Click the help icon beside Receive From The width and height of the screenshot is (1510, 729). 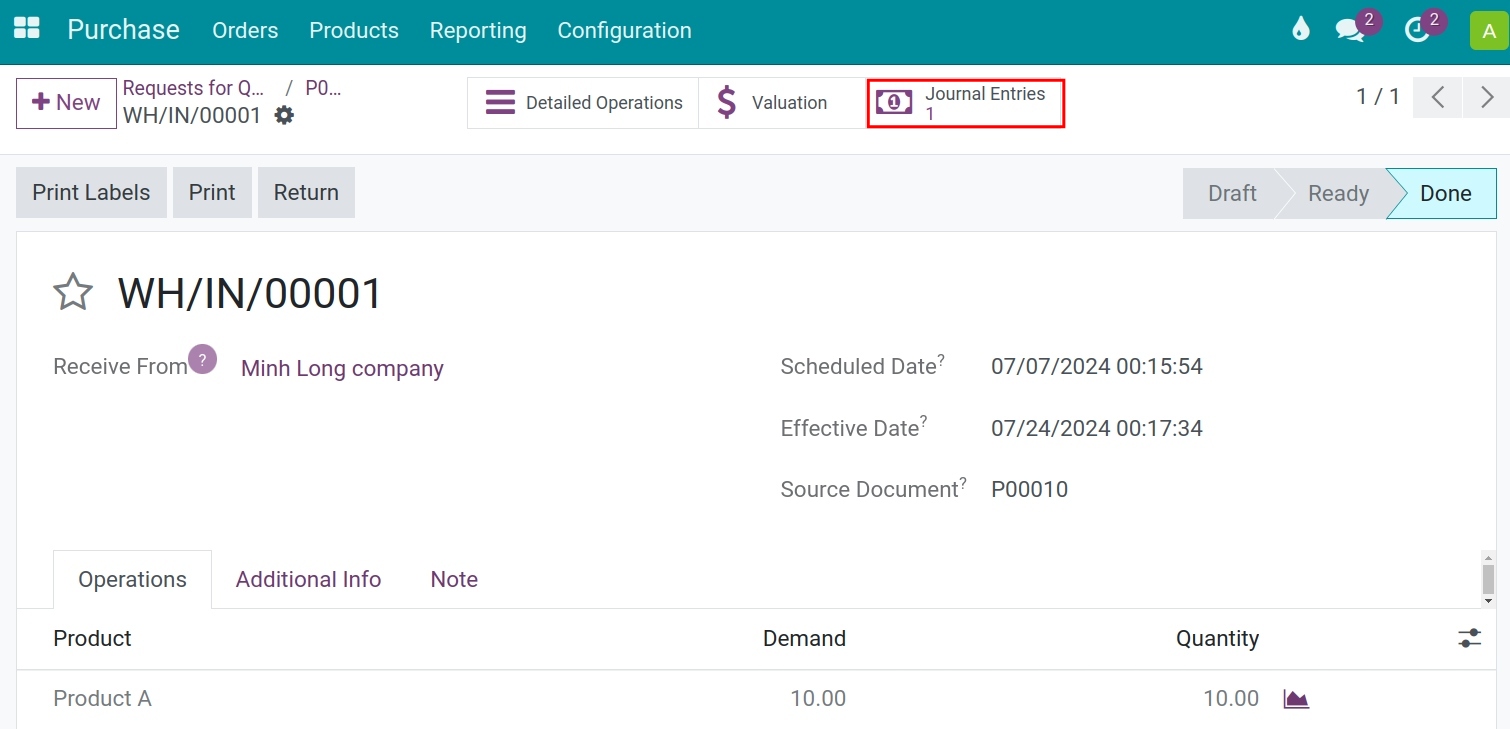[203, 359]
